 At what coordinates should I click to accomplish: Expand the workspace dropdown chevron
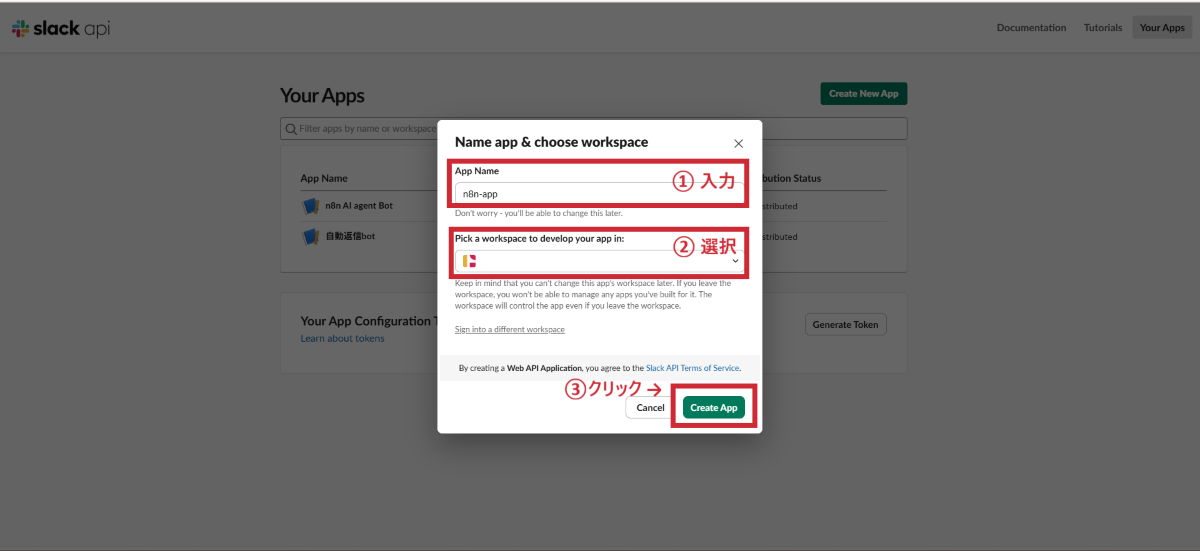(736, 261)
